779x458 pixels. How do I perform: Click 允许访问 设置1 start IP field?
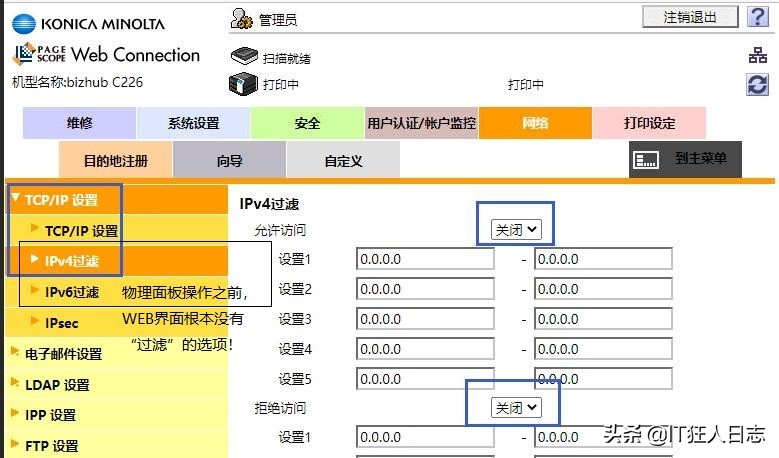click(425, 259)
